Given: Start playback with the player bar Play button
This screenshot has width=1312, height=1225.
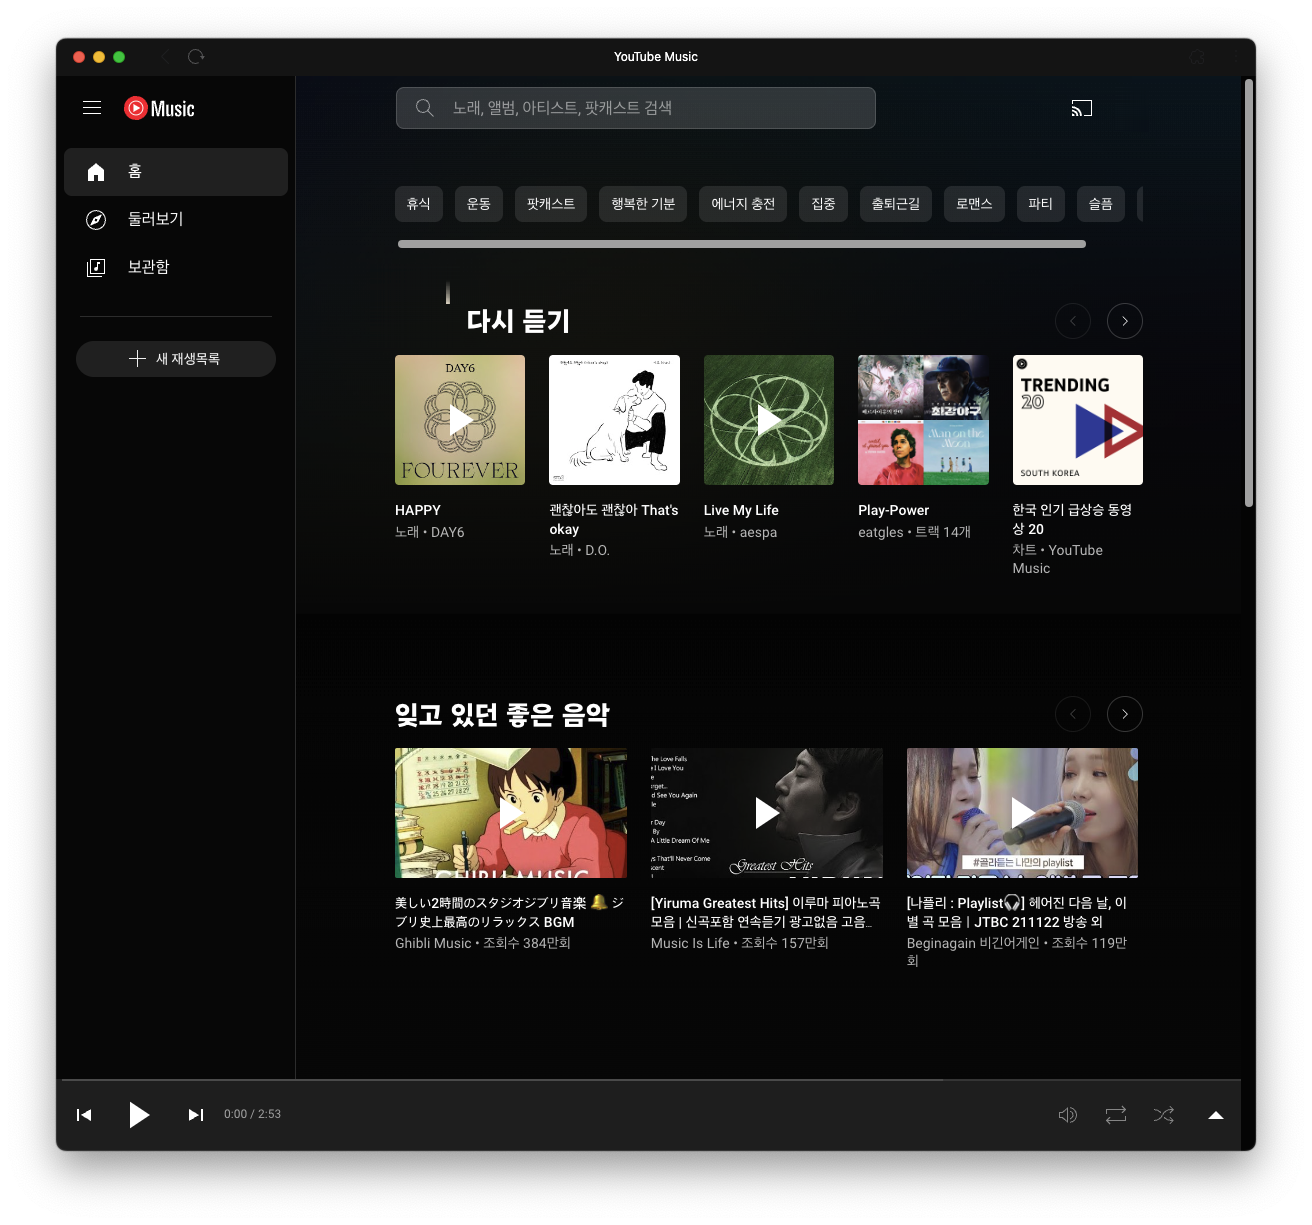Looking at the screenshot, I should point(139,1114).
